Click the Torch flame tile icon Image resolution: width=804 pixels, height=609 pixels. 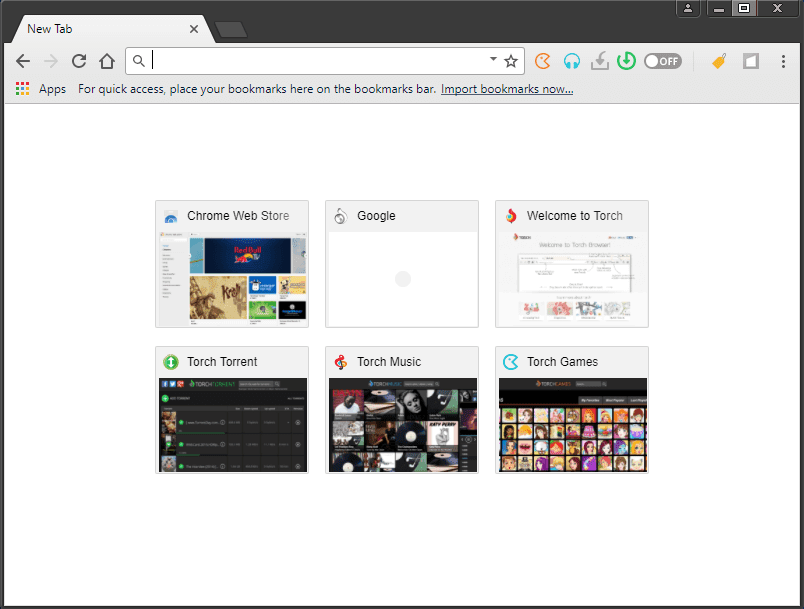(x=511, y=216)
